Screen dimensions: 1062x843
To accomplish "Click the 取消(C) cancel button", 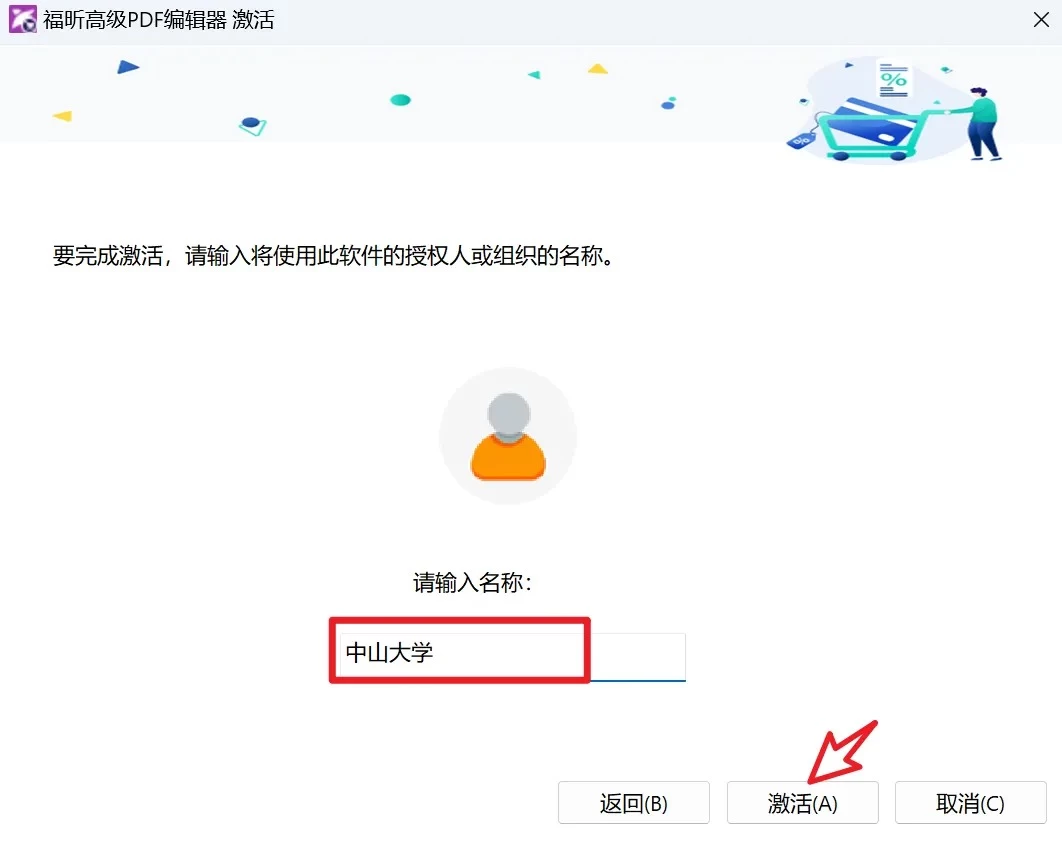I will (x=971, y=803).
